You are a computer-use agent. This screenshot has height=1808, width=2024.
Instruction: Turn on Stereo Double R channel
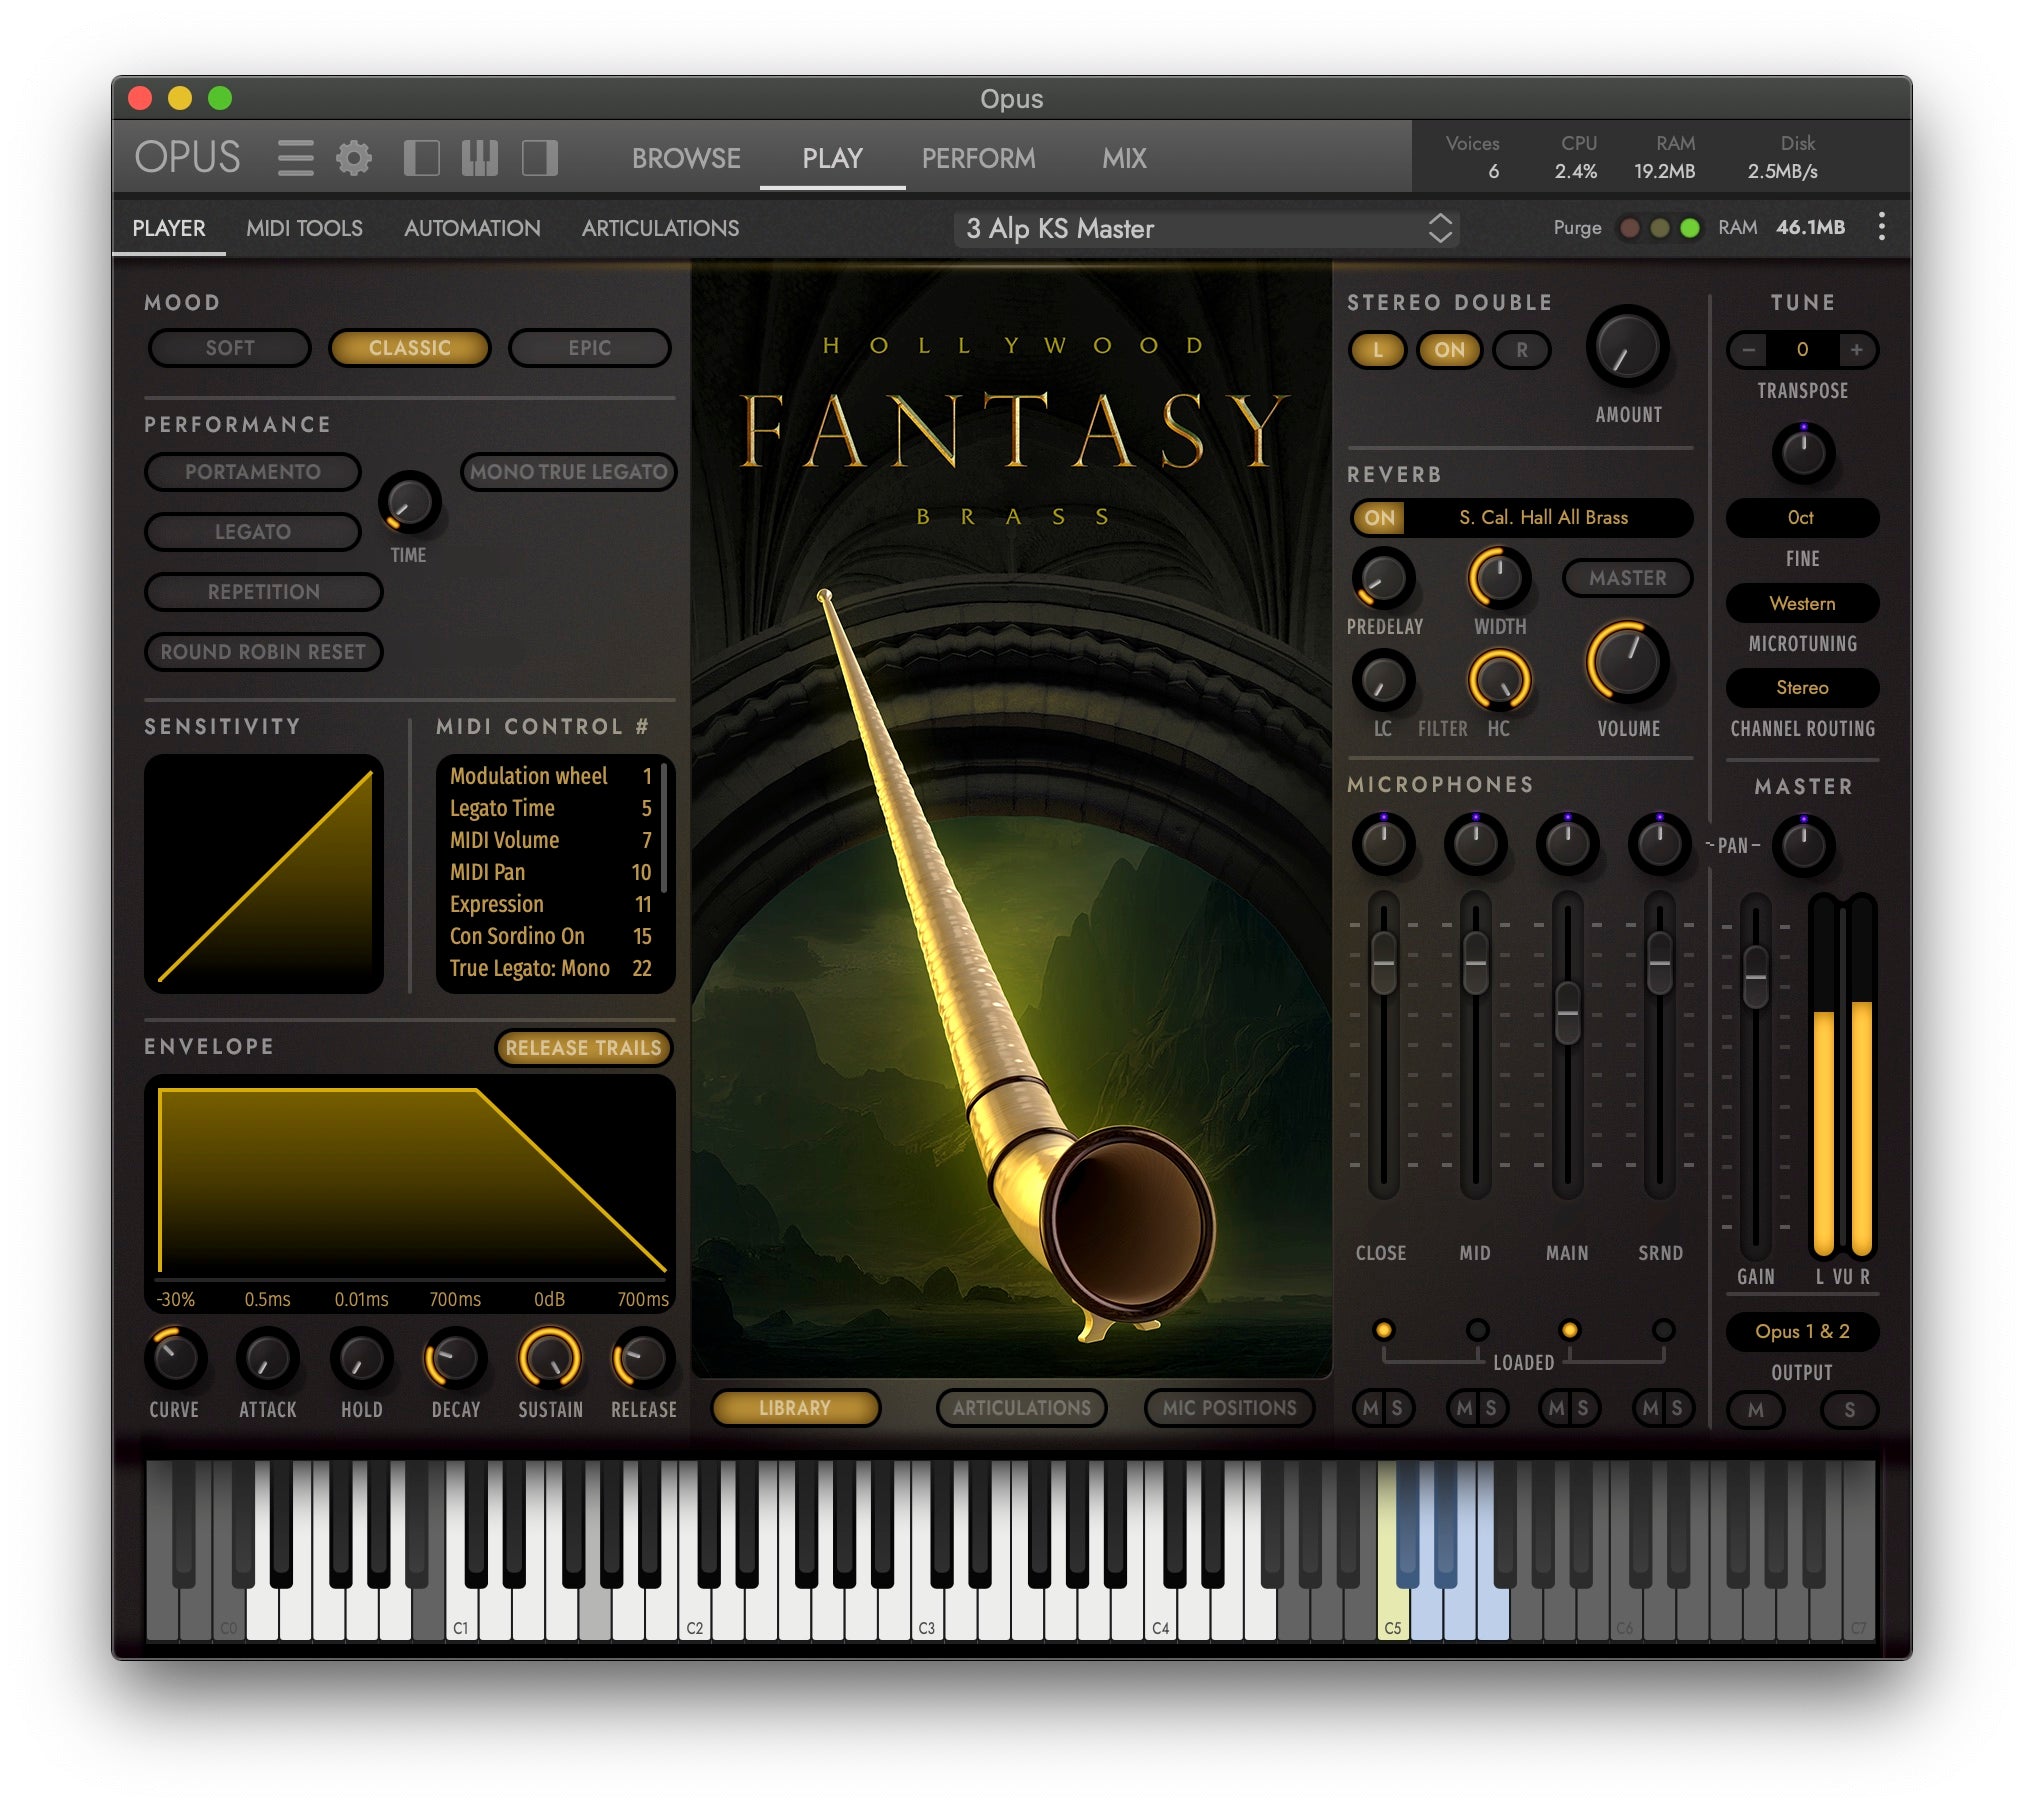(1521, 351)
